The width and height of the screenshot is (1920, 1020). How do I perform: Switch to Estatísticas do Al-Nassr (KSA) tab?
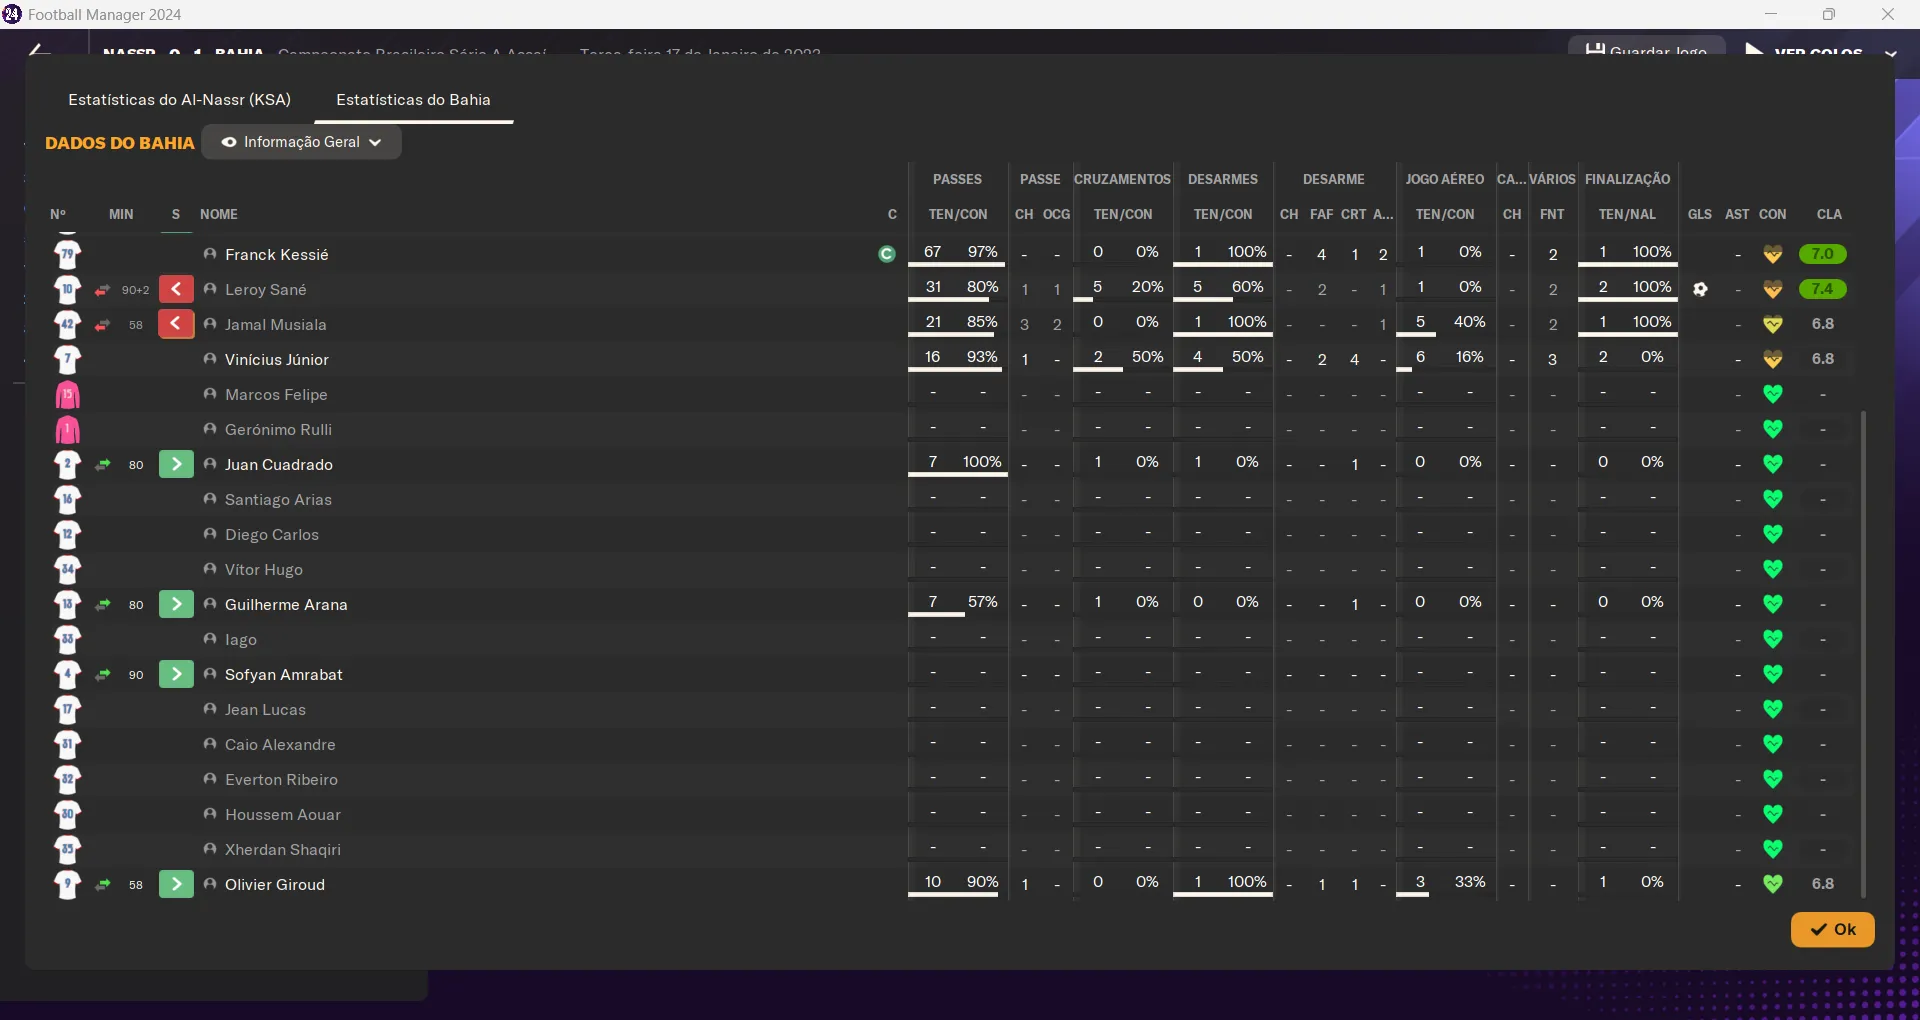[x=179, y=100]
